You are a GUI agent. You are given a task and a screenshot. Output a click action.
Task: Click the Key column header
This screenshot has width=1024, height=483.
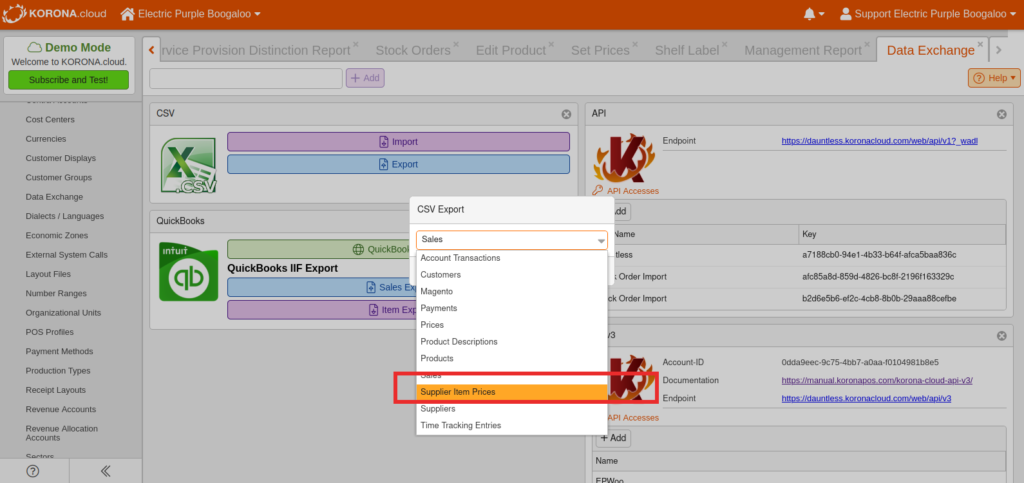pos(902,234)
